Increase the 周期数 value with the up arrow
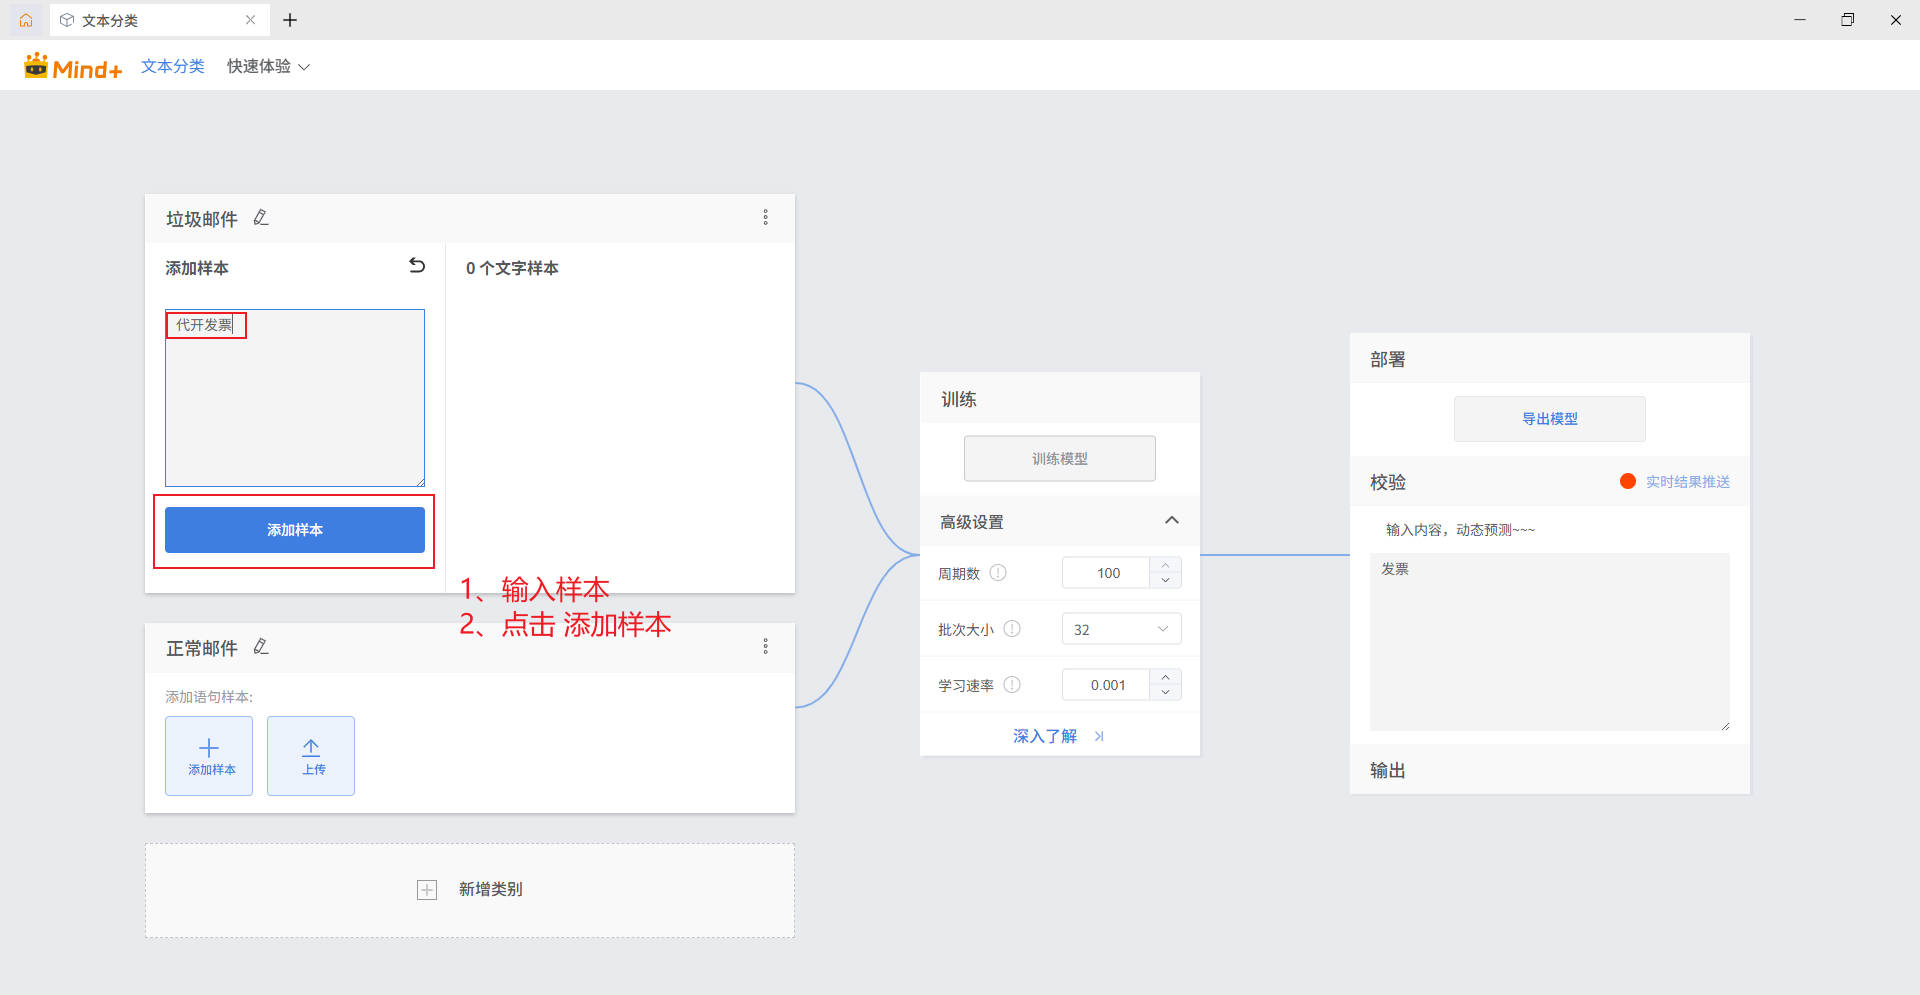Screen dimensions: 1920x995 click(1166, 565)
